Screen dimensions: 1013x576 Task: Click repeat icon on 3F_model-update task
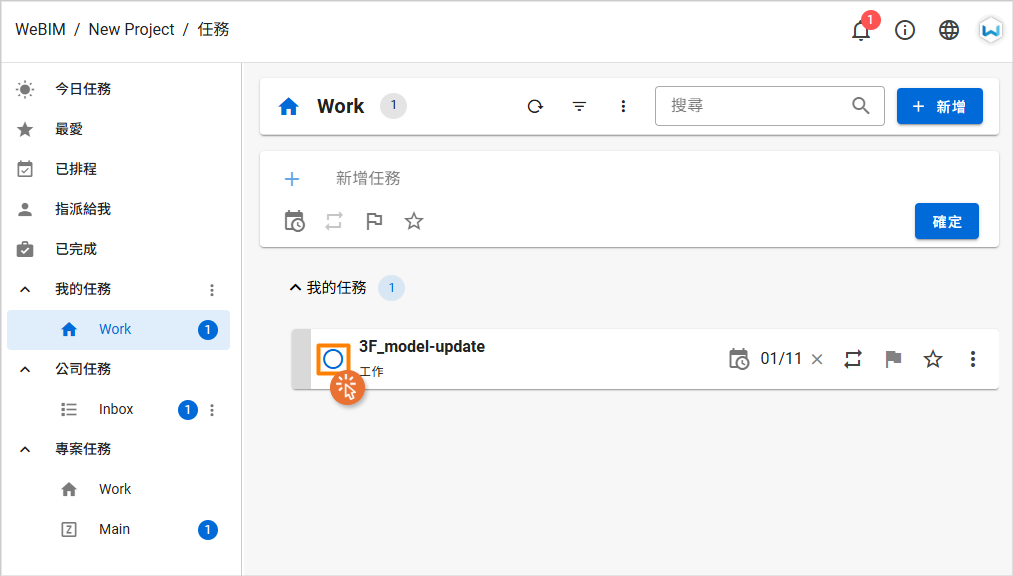click(853, 359)
